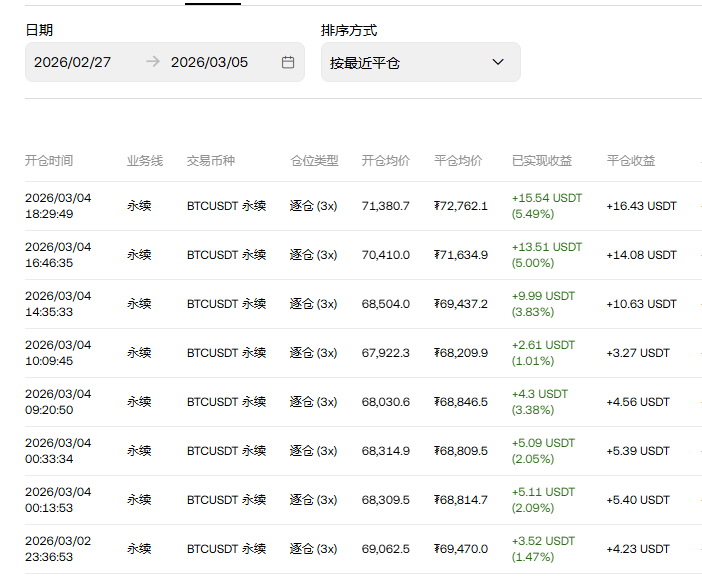Select the open time 2026/03/04 18:29:49
702x581 pixels.
(x=58, y=206)
